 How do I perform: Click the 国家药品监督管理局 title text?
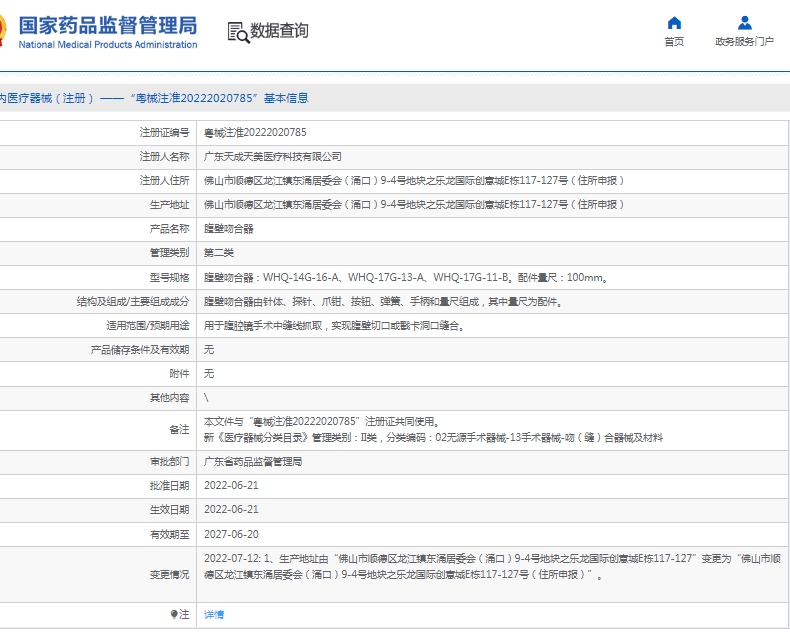coord(108,25)
